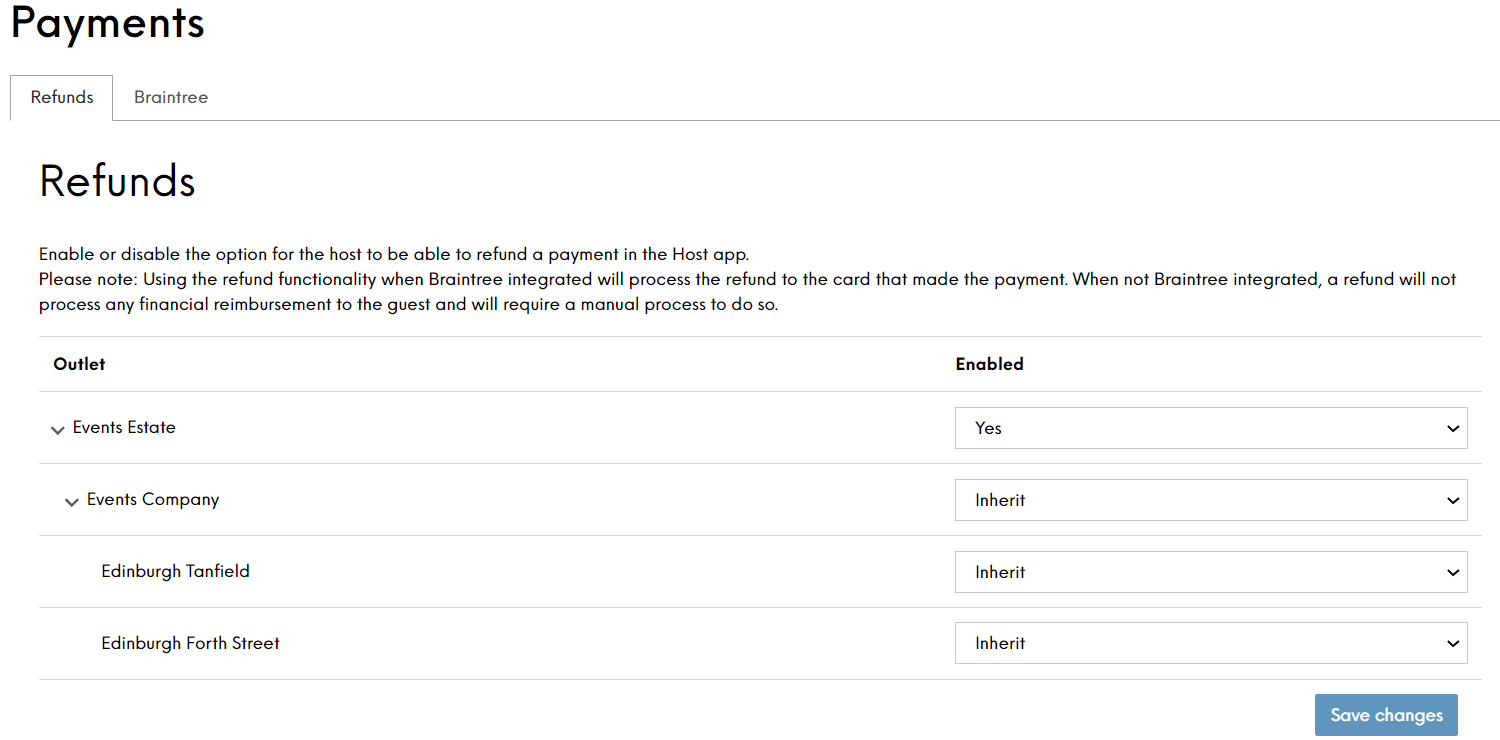
Task: Click the Payments page heading
Action: (108, 23)
